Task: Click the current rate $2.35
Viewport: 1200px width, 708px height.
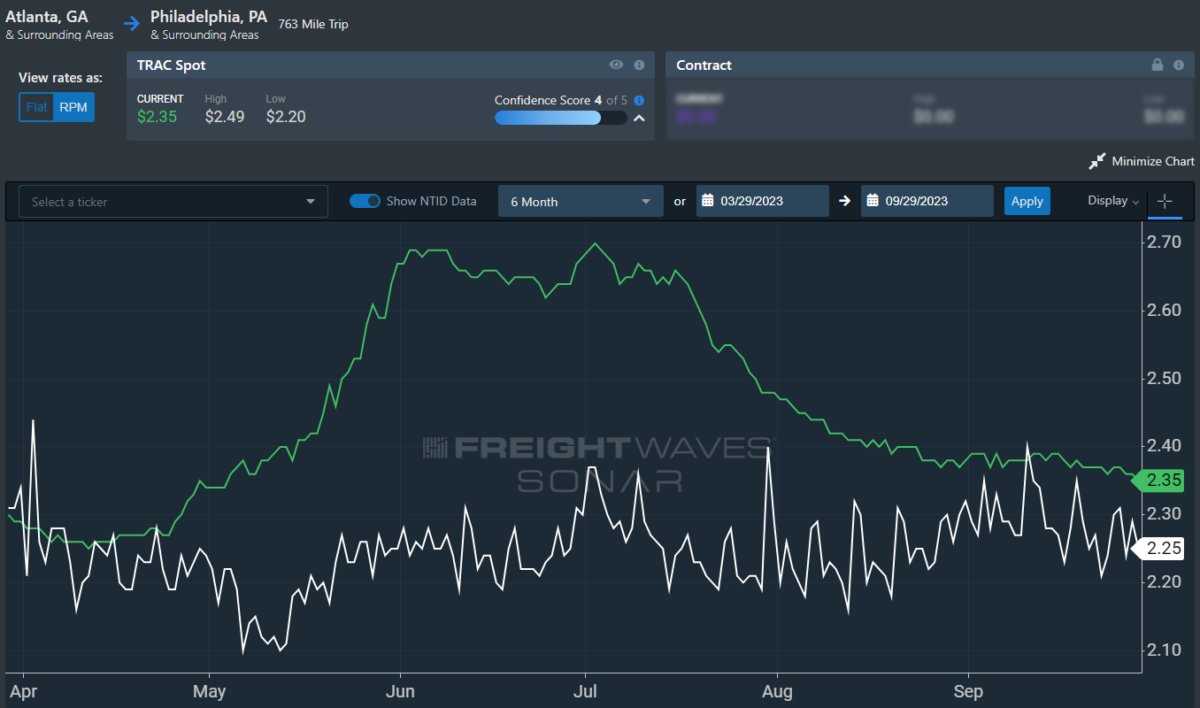Action: 156,116
